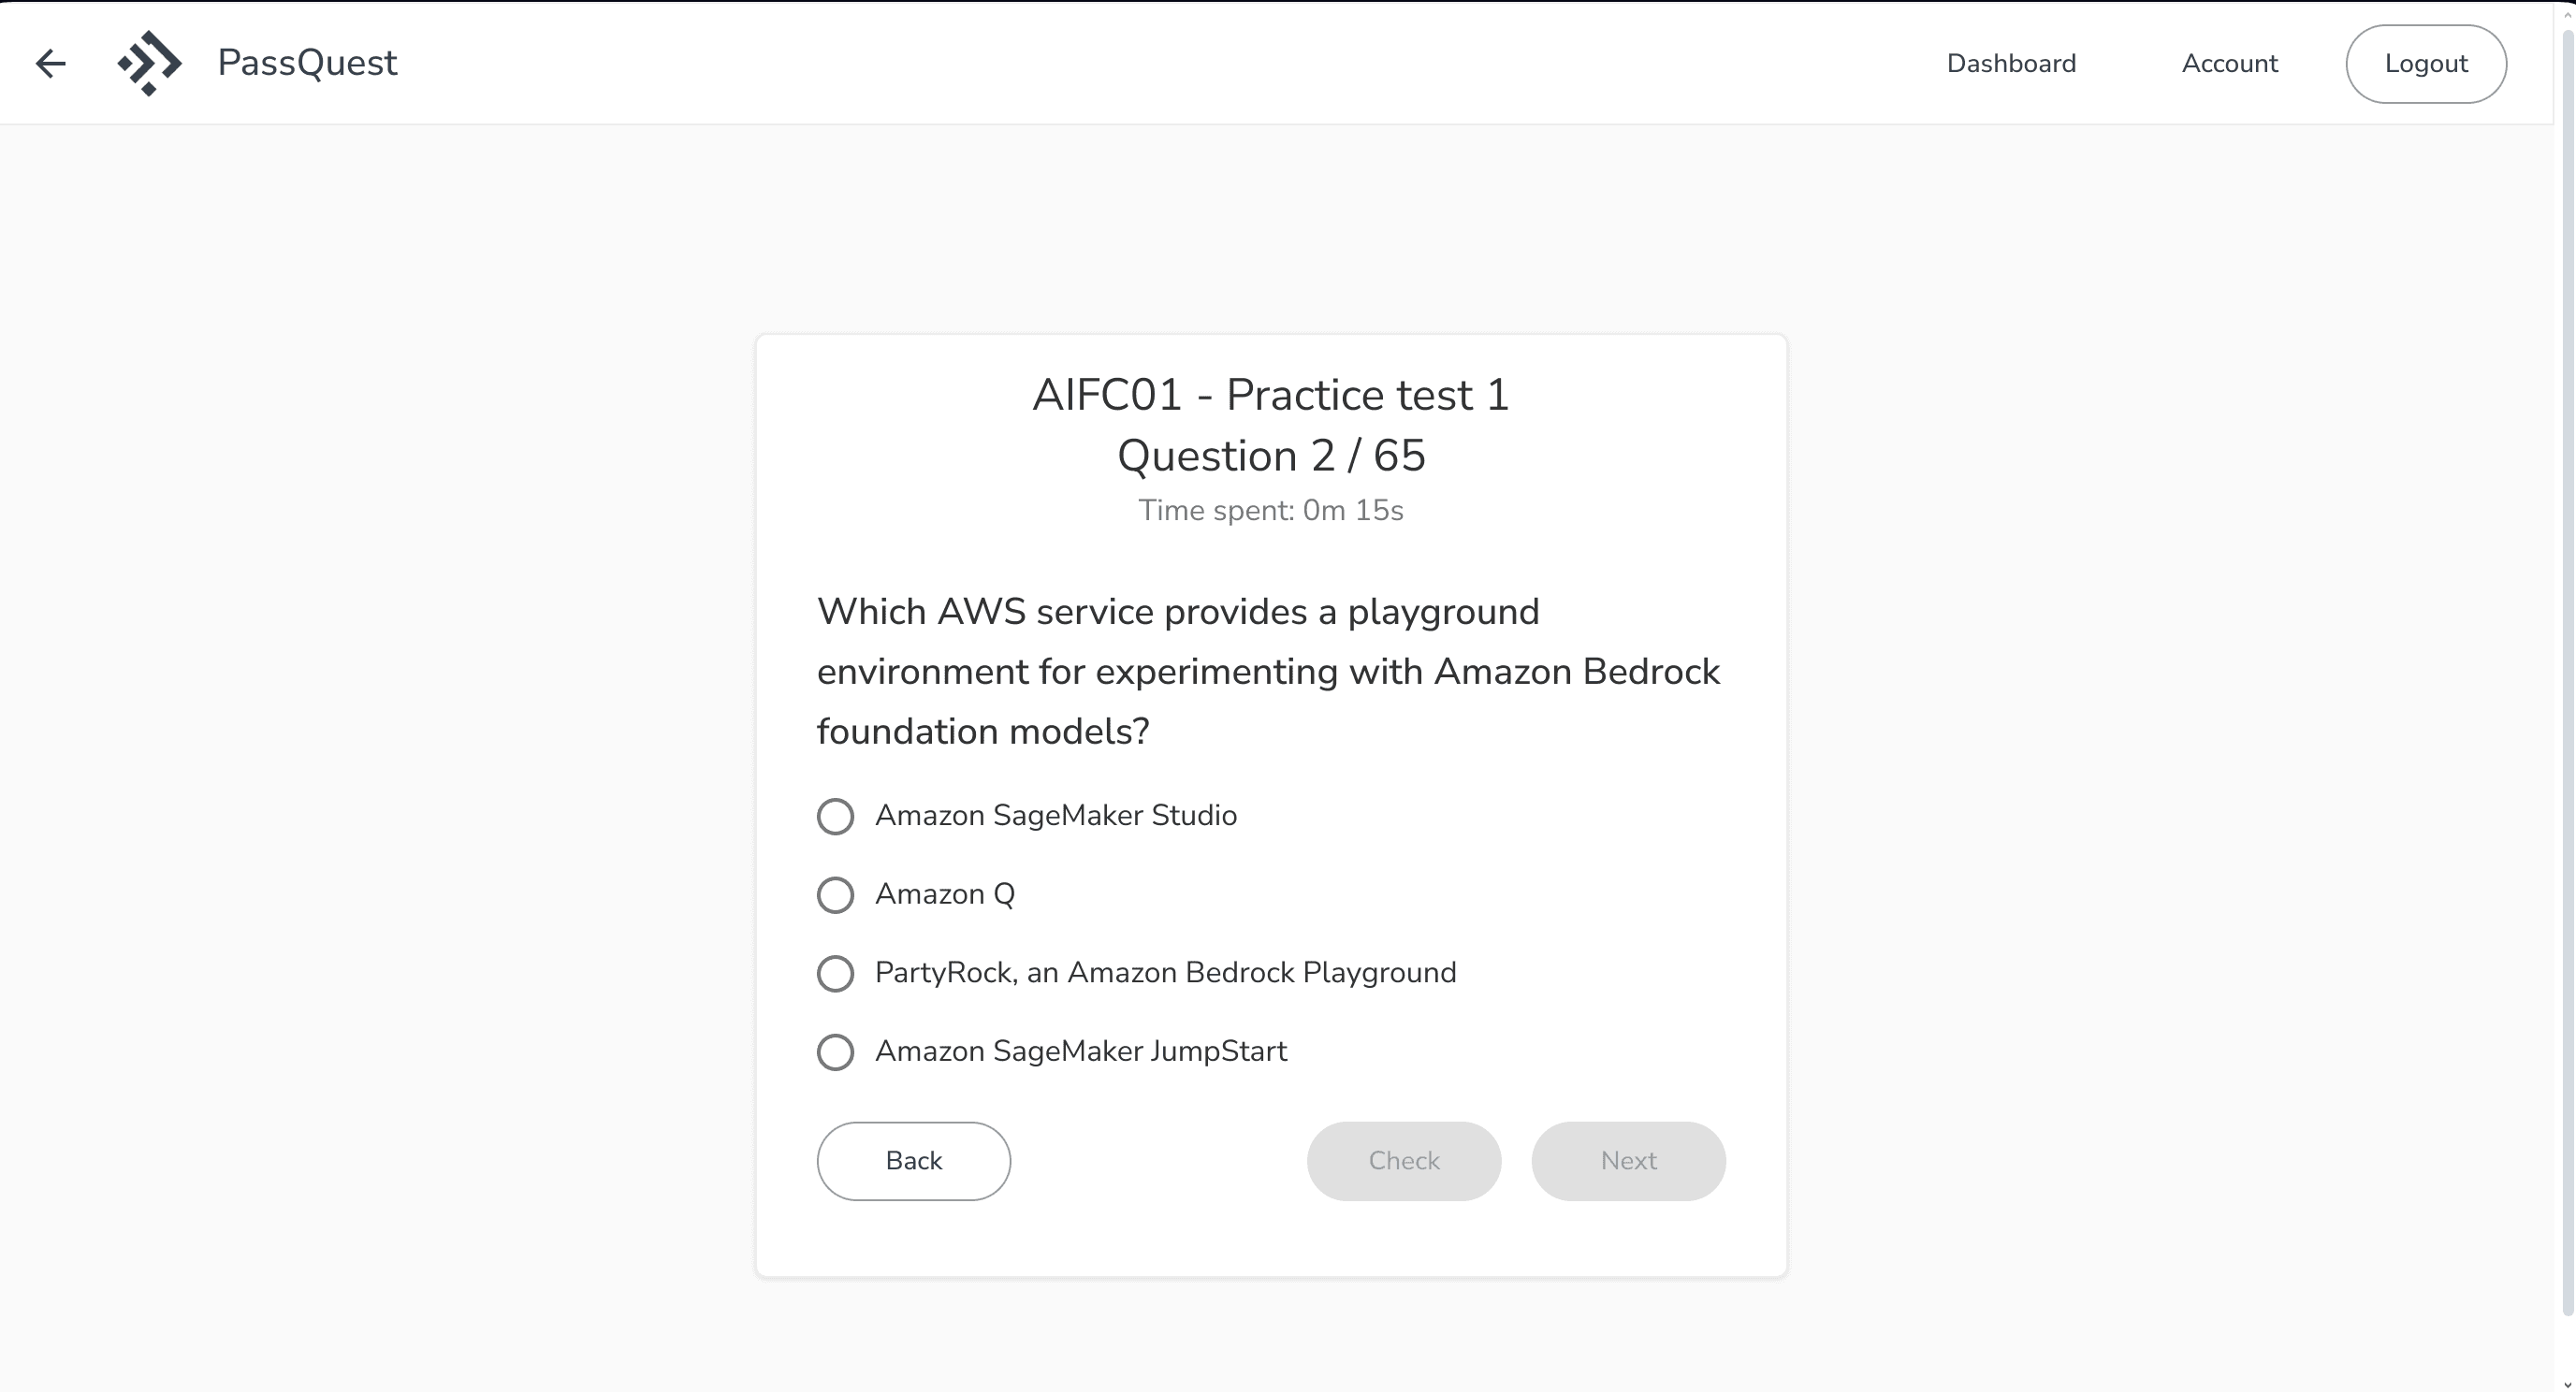This screenshot has width=2576, height=1392.
Task: Click the back arrow navigation icon
Action: point(51,63)
